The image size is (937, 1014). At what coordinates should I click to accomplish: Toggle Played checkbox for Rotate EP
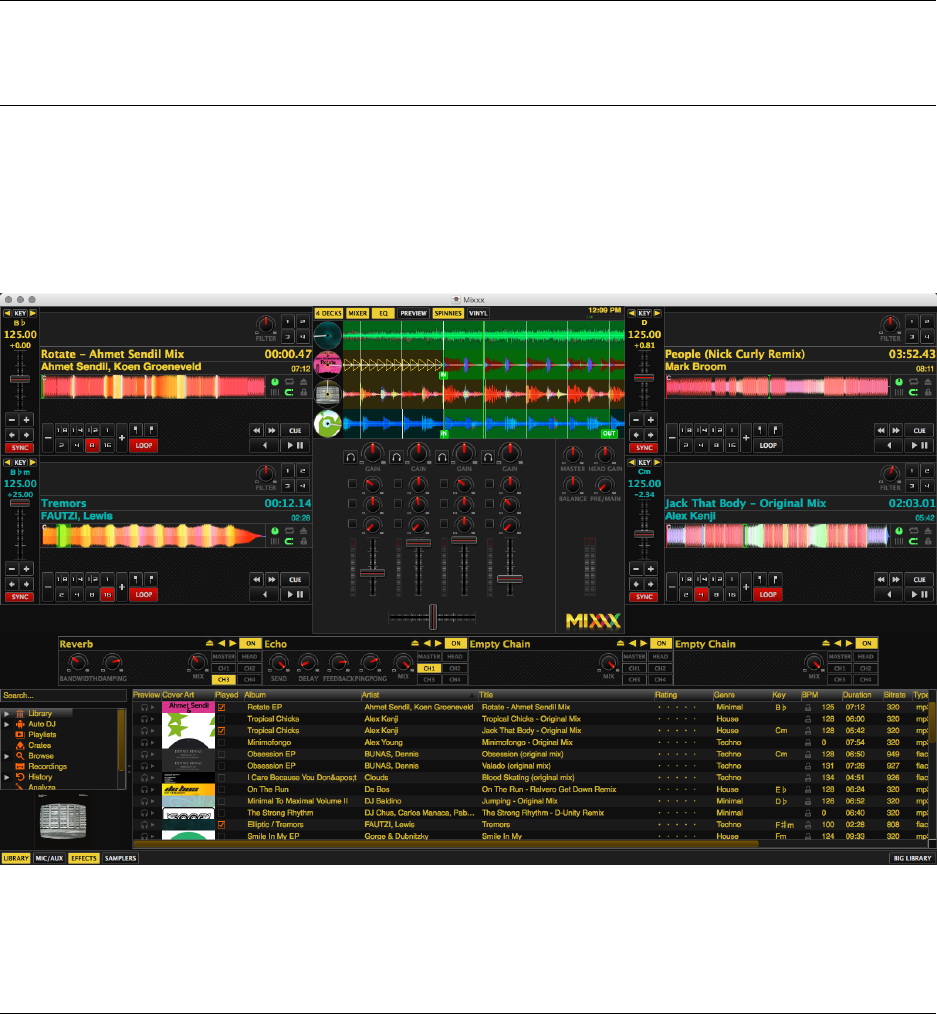coord(222,707)
